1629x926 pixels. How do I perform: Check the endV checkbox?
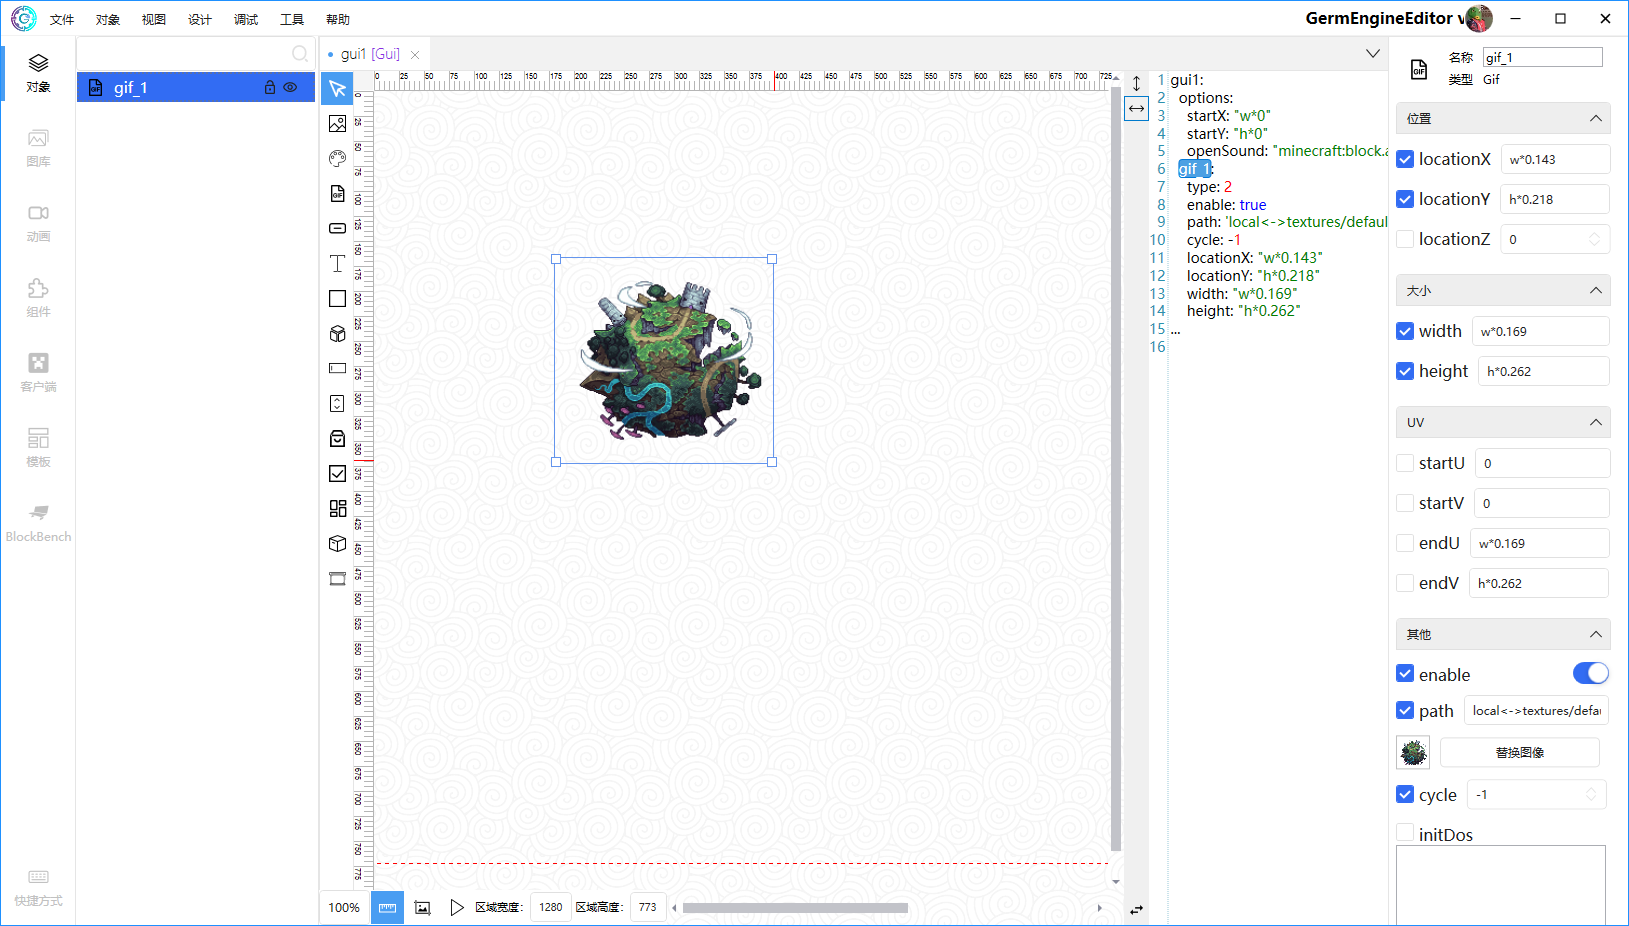click(1405, 583)
